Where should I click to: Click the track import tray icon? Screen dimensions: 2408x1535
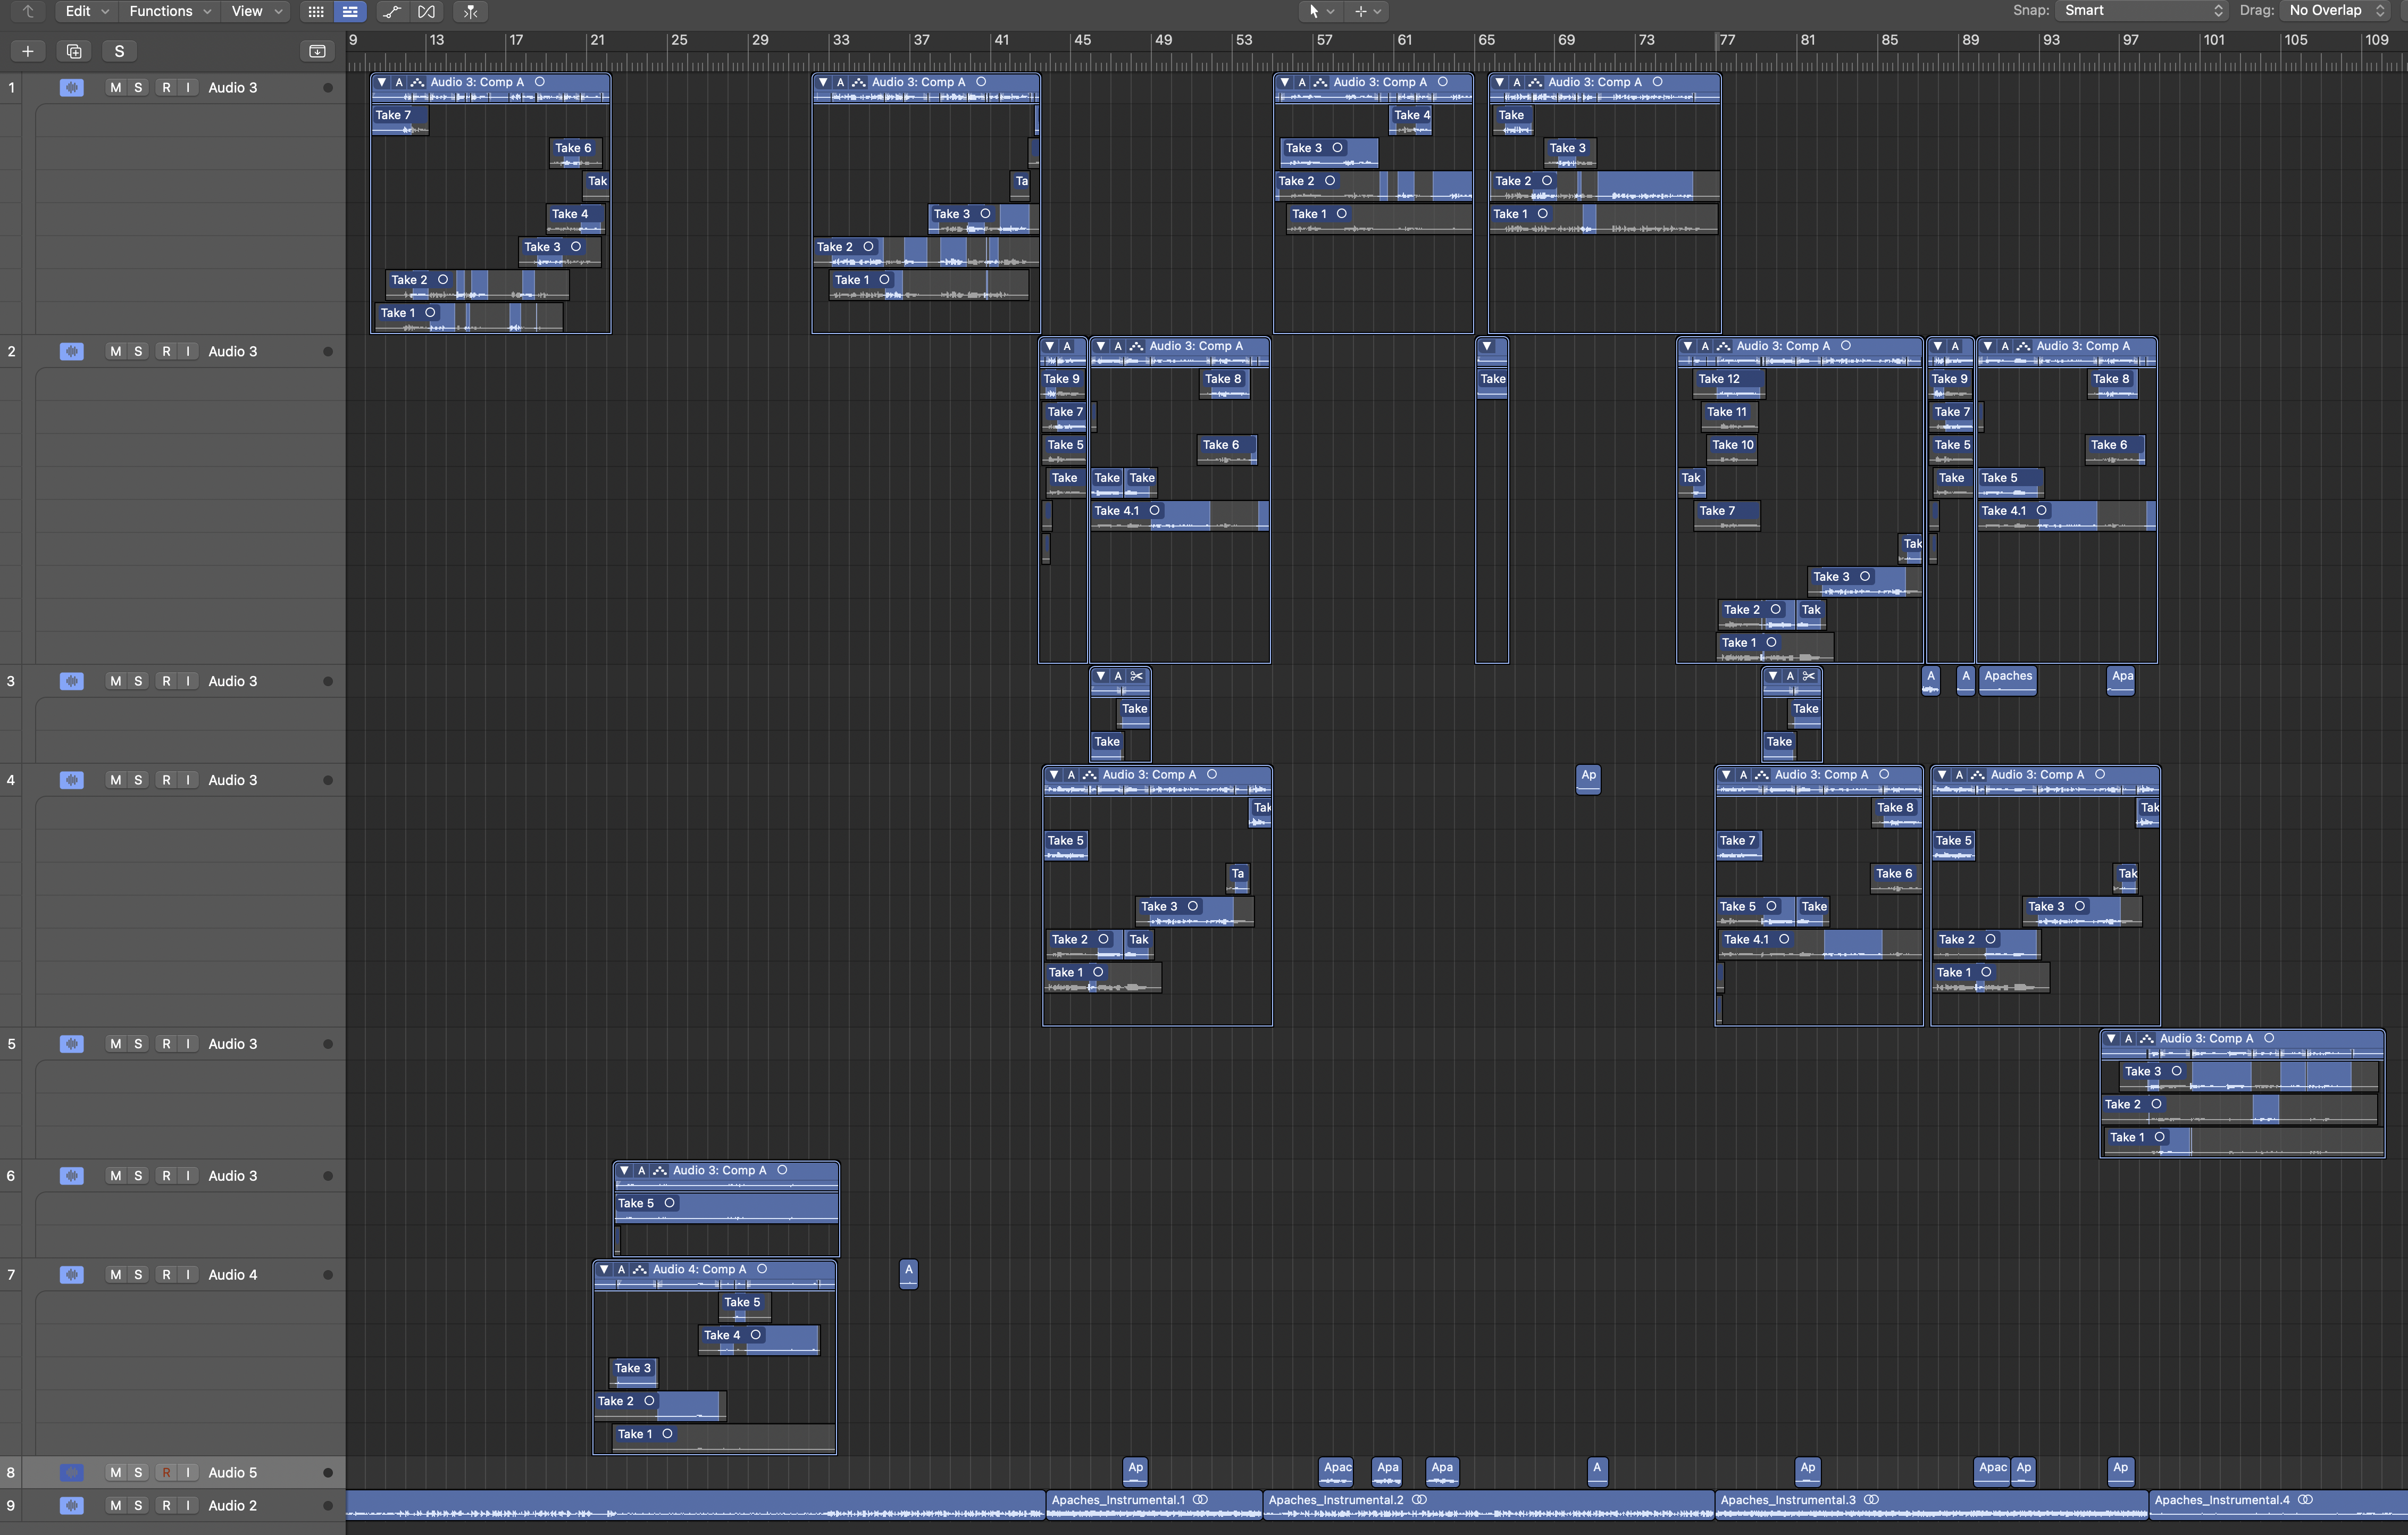[317, 51]
